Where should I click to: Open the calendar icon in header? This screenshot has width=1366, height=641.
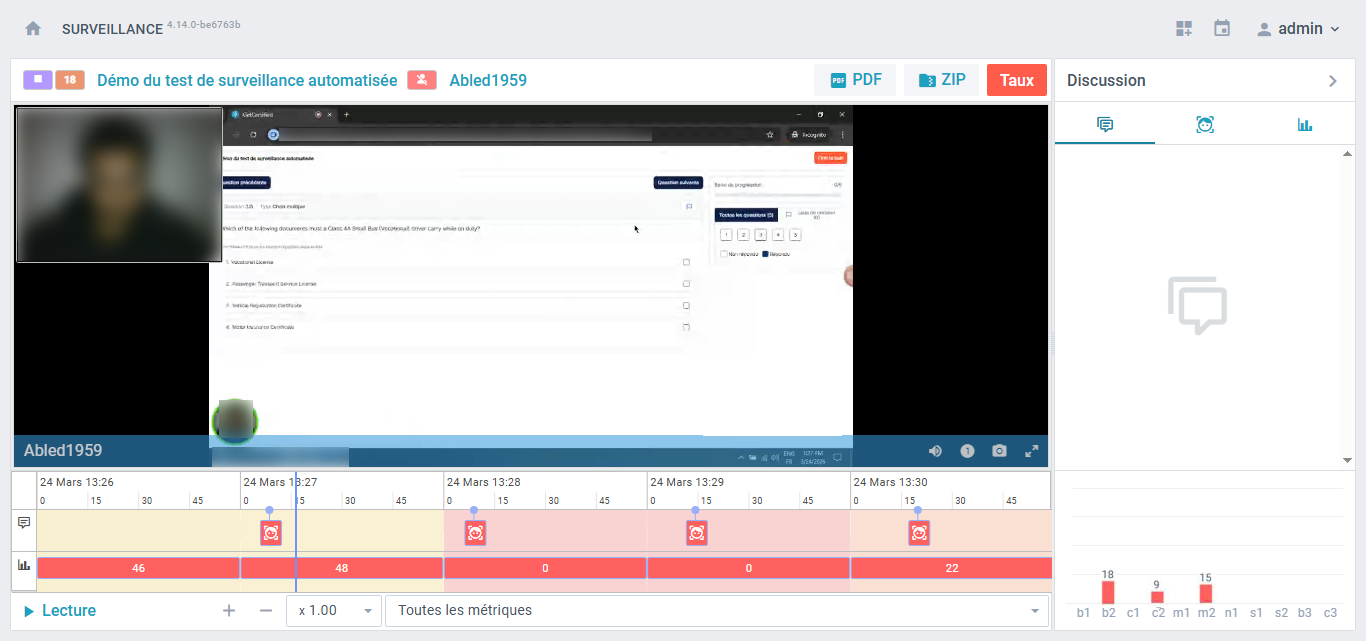tap(1222, 29)
